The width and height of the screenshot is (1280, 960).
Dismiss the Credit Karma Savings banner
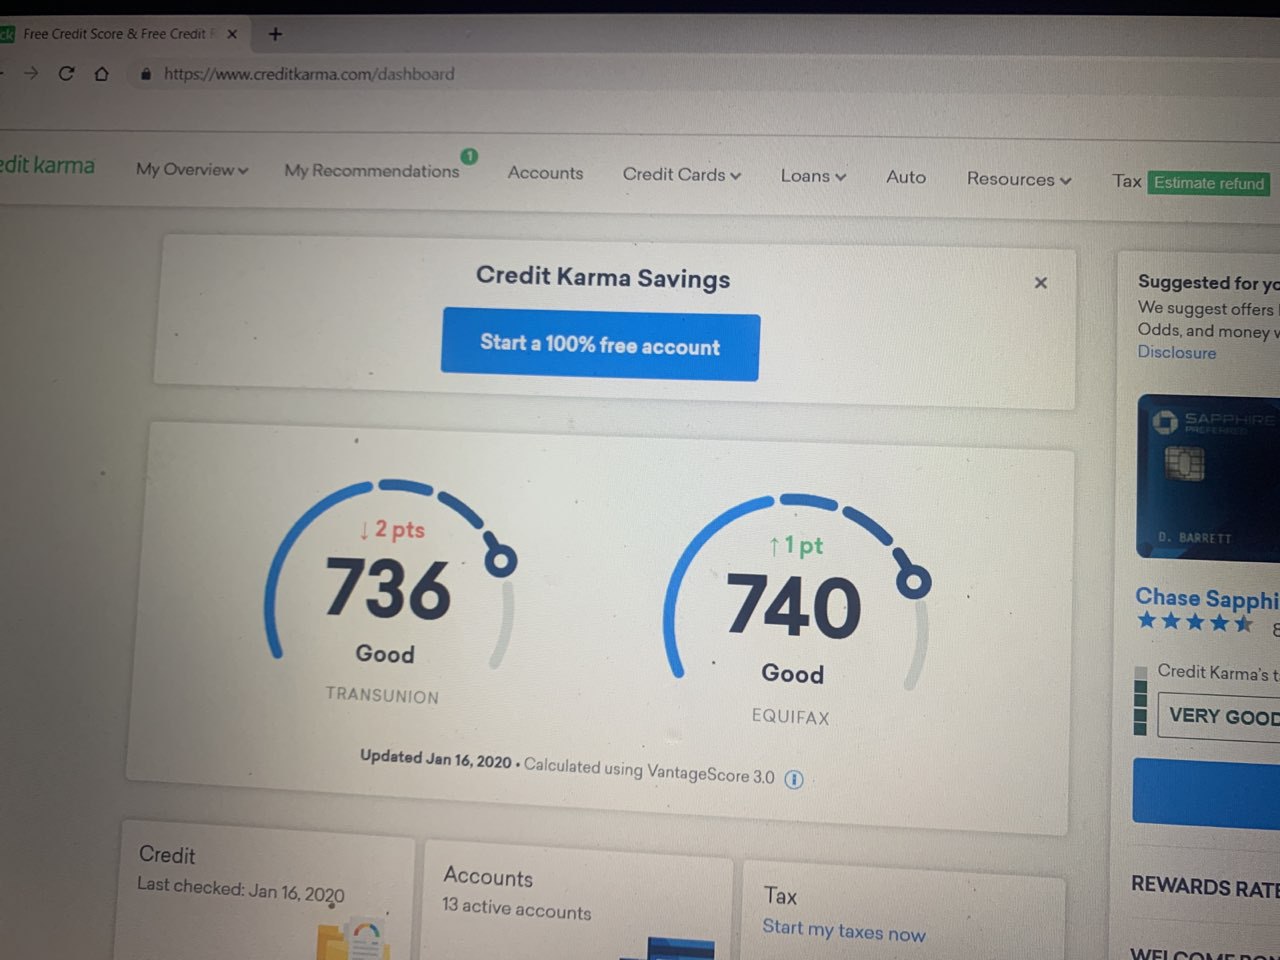click(x=1040, y=283)
